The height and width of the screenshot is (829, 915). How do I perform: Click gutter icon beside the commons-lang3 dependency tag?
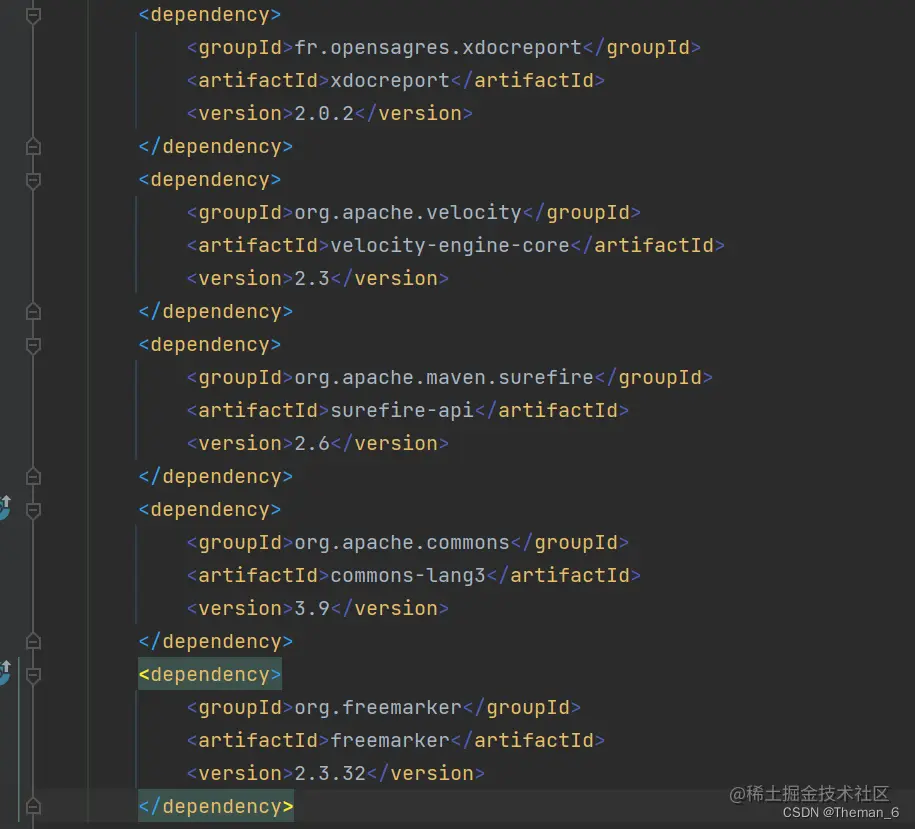click(5, 508)
